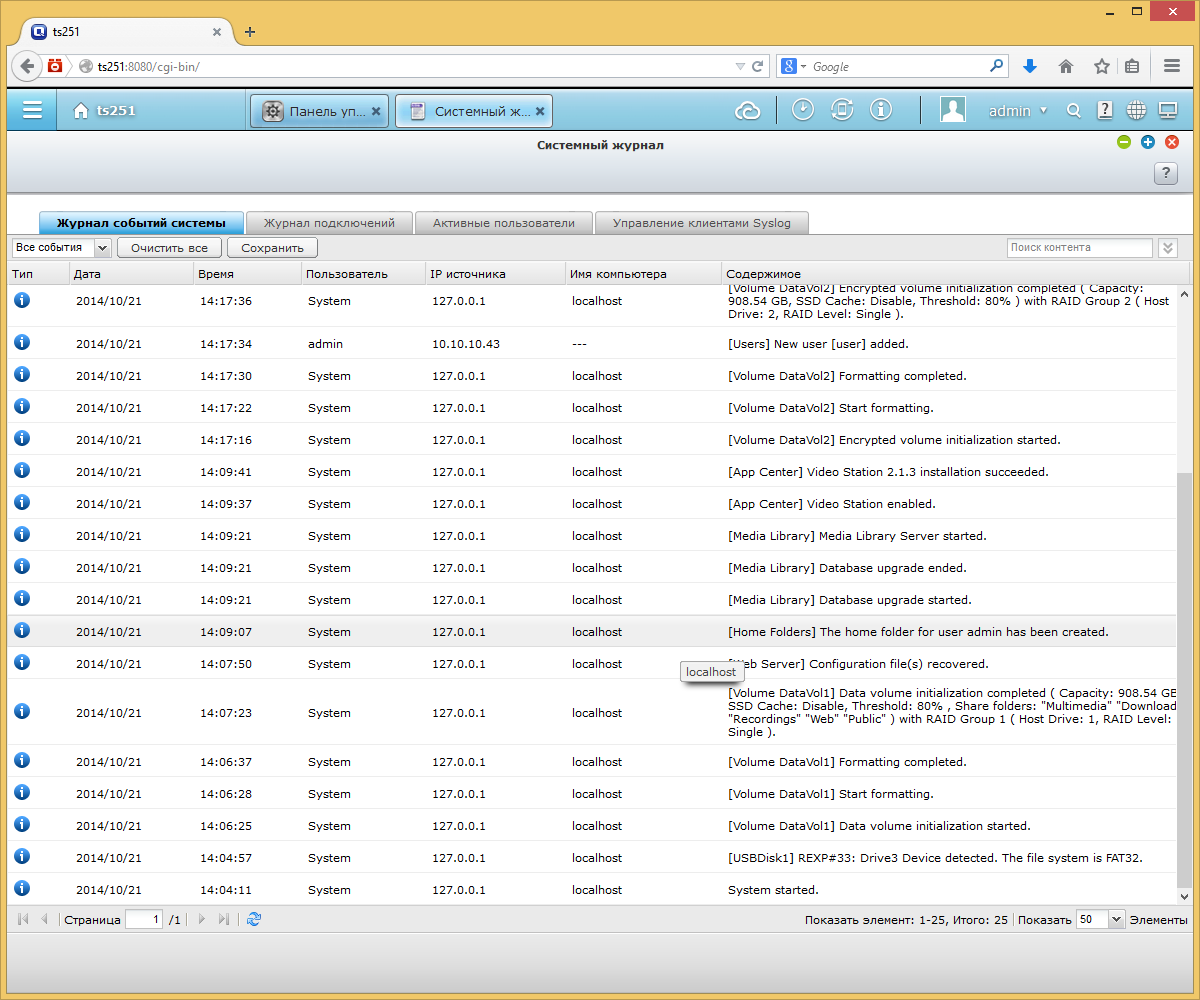Select the Media Library Server started row
Viewport: 1200px width, 1000px height.
pos(592,535)
